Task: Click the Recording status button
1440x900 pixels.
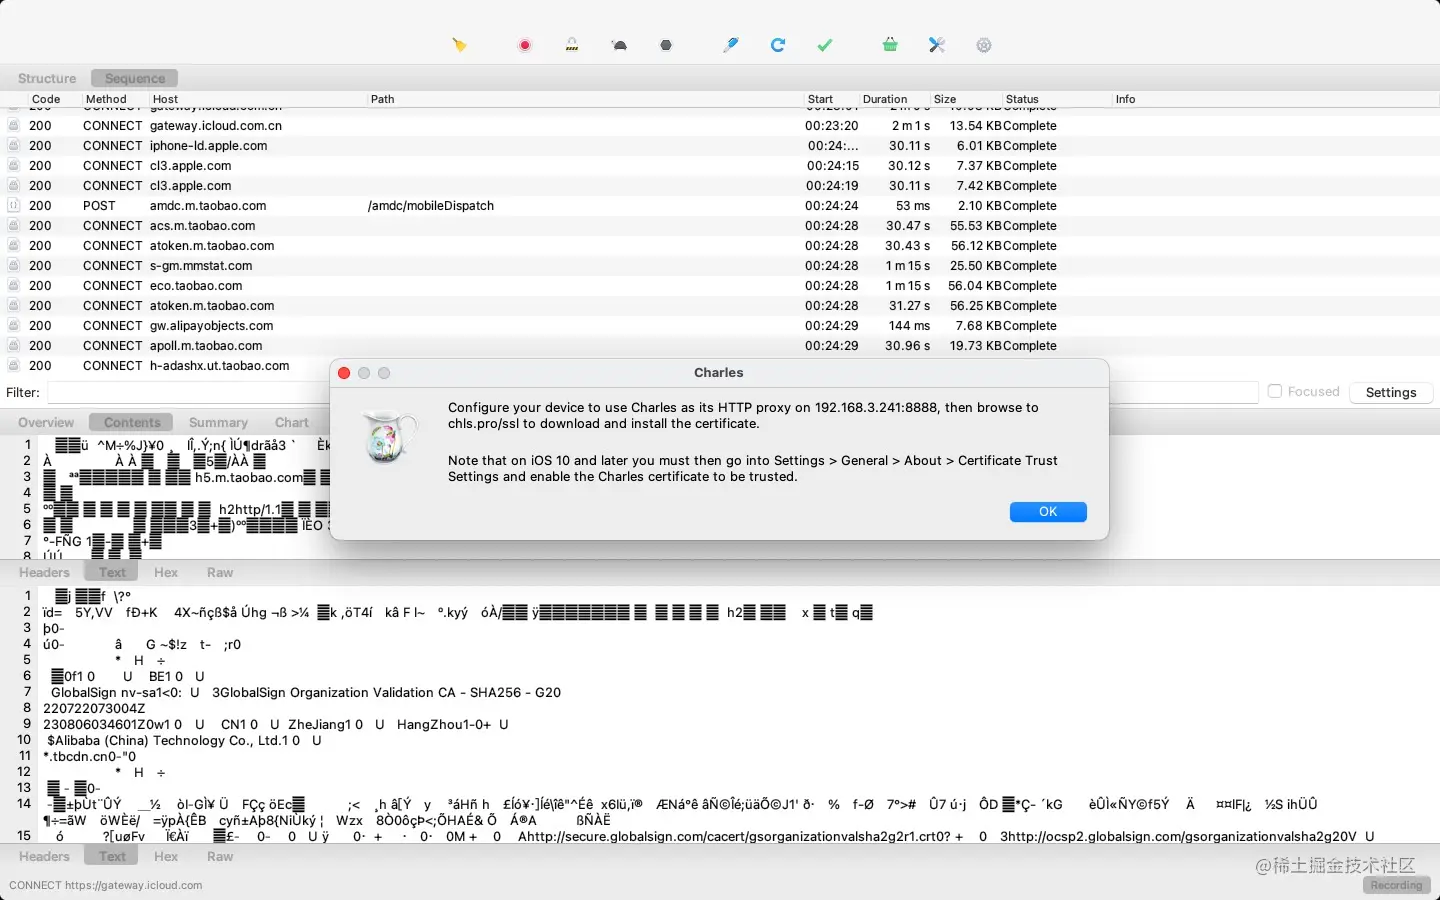Action: [x=1396, y=886]
